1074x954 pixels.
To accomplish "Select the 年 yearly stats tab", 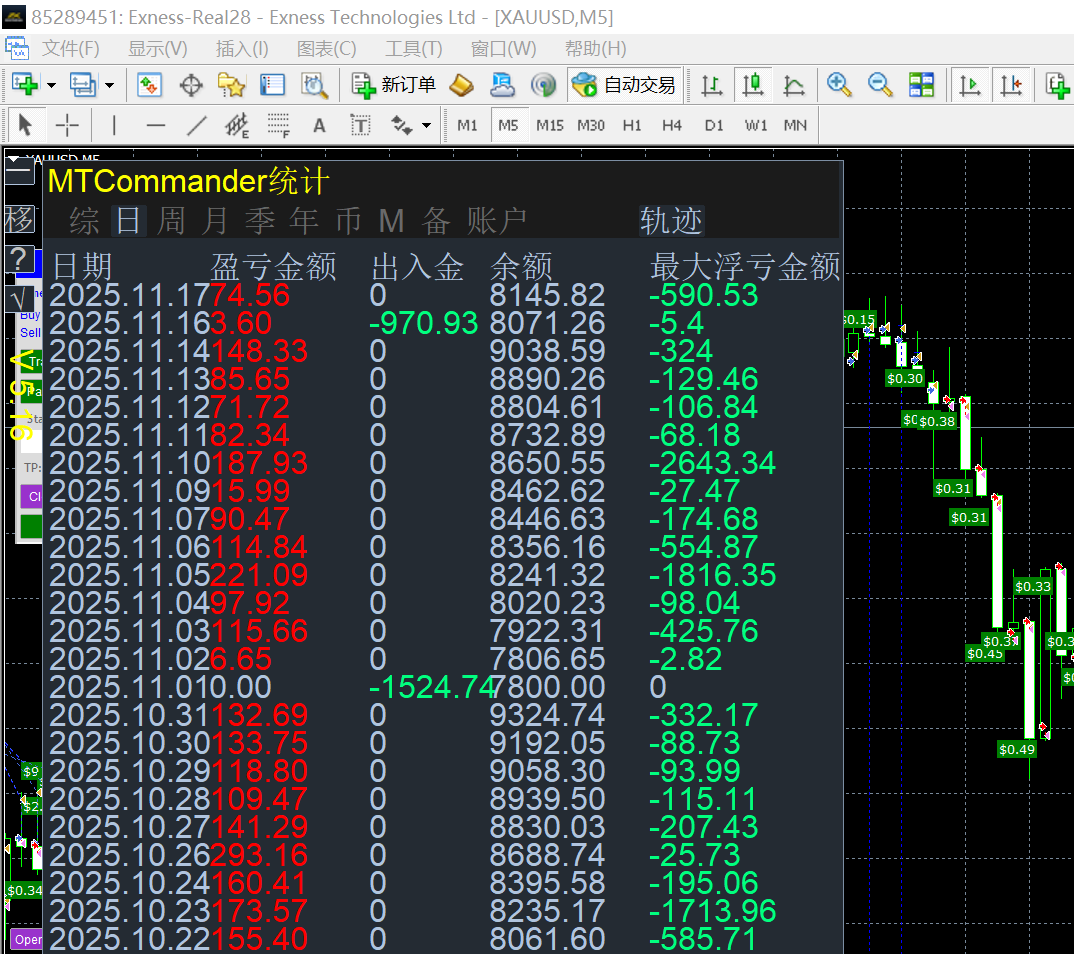I will [x=303, y=221].
